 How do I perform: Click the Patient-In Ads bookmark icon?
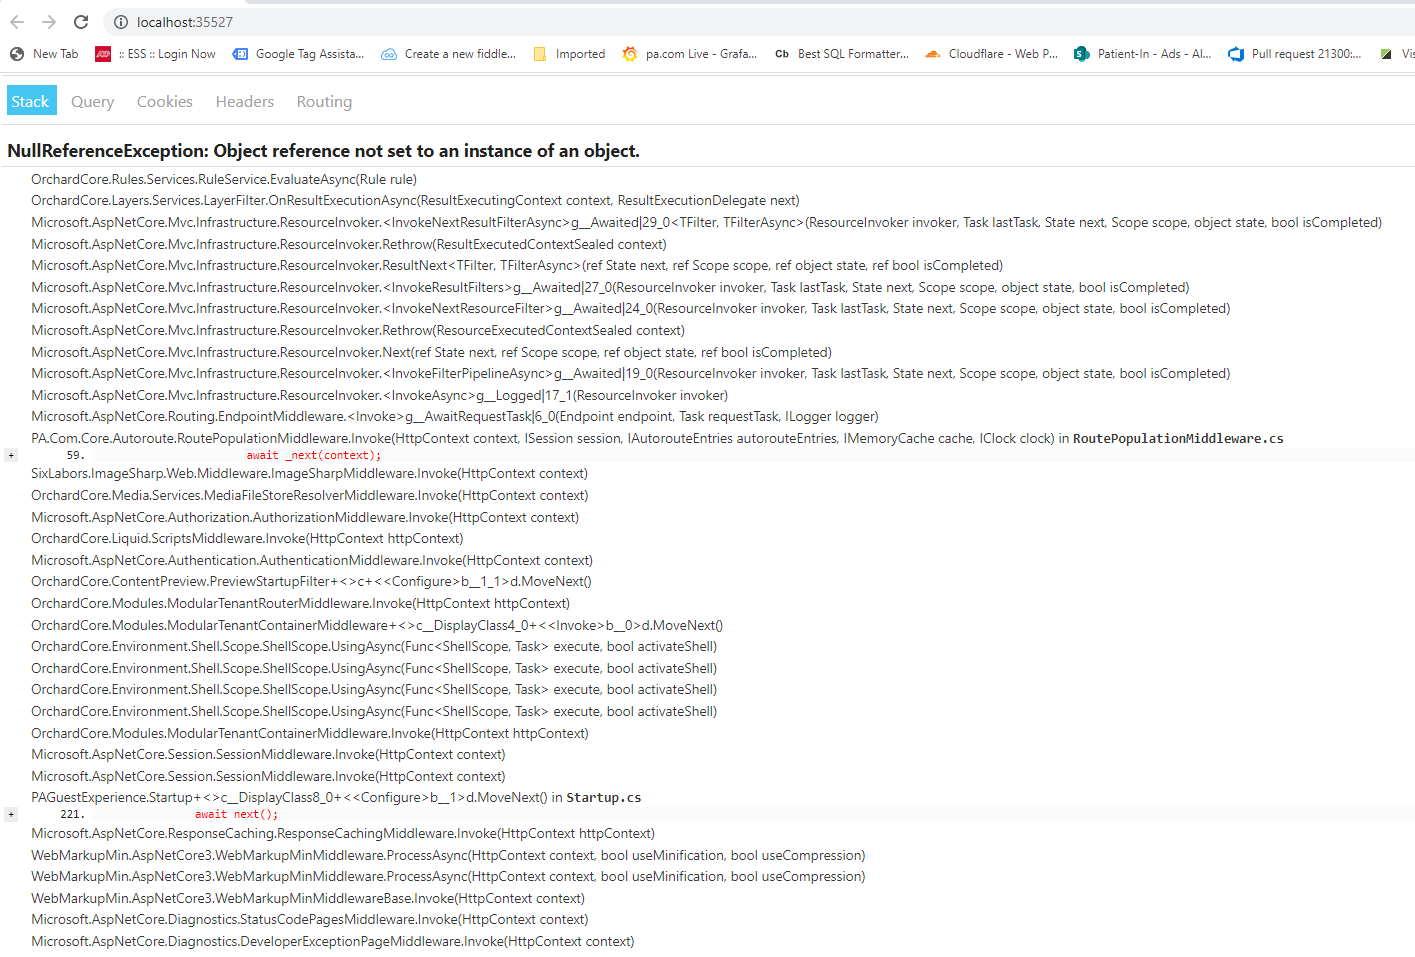coord(1081,54)
